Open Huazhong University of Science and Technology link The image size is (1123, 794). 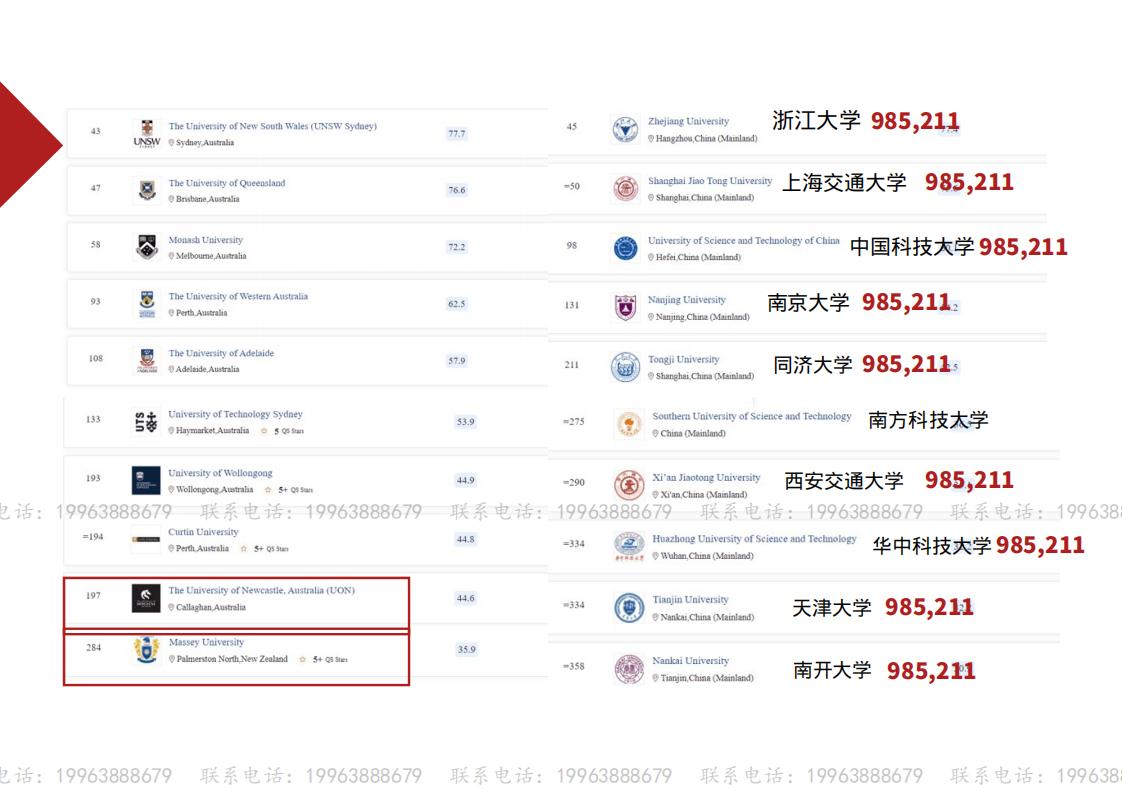754,539
